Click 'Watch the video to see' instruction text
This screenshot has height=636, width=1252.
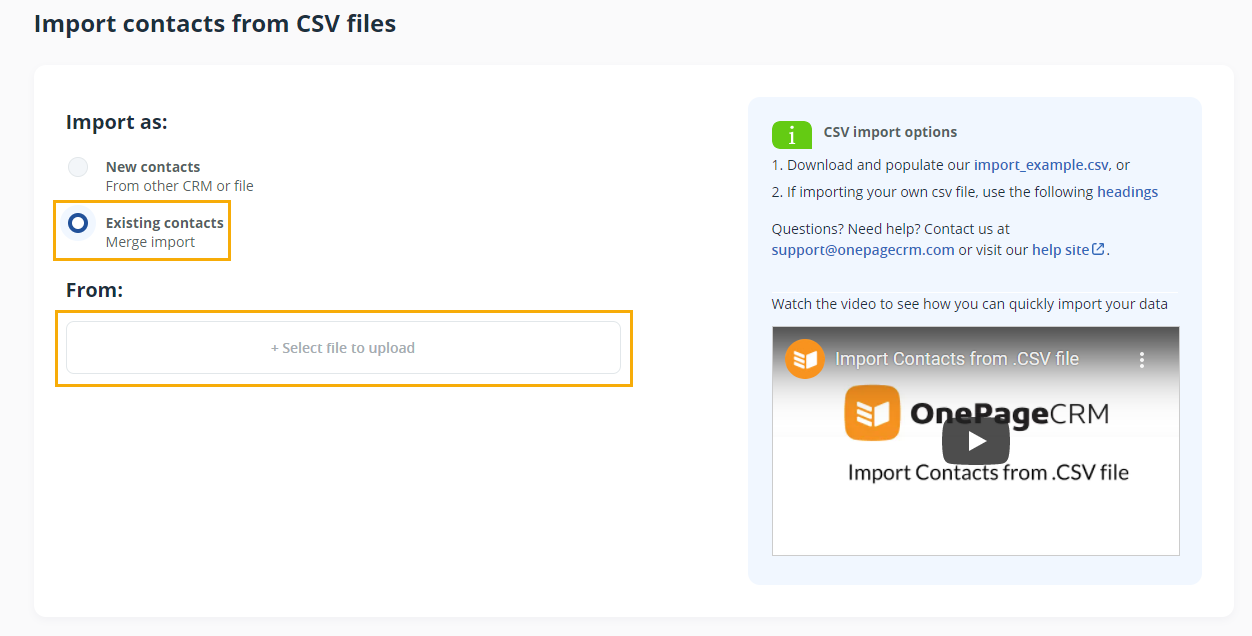(970, 304)
